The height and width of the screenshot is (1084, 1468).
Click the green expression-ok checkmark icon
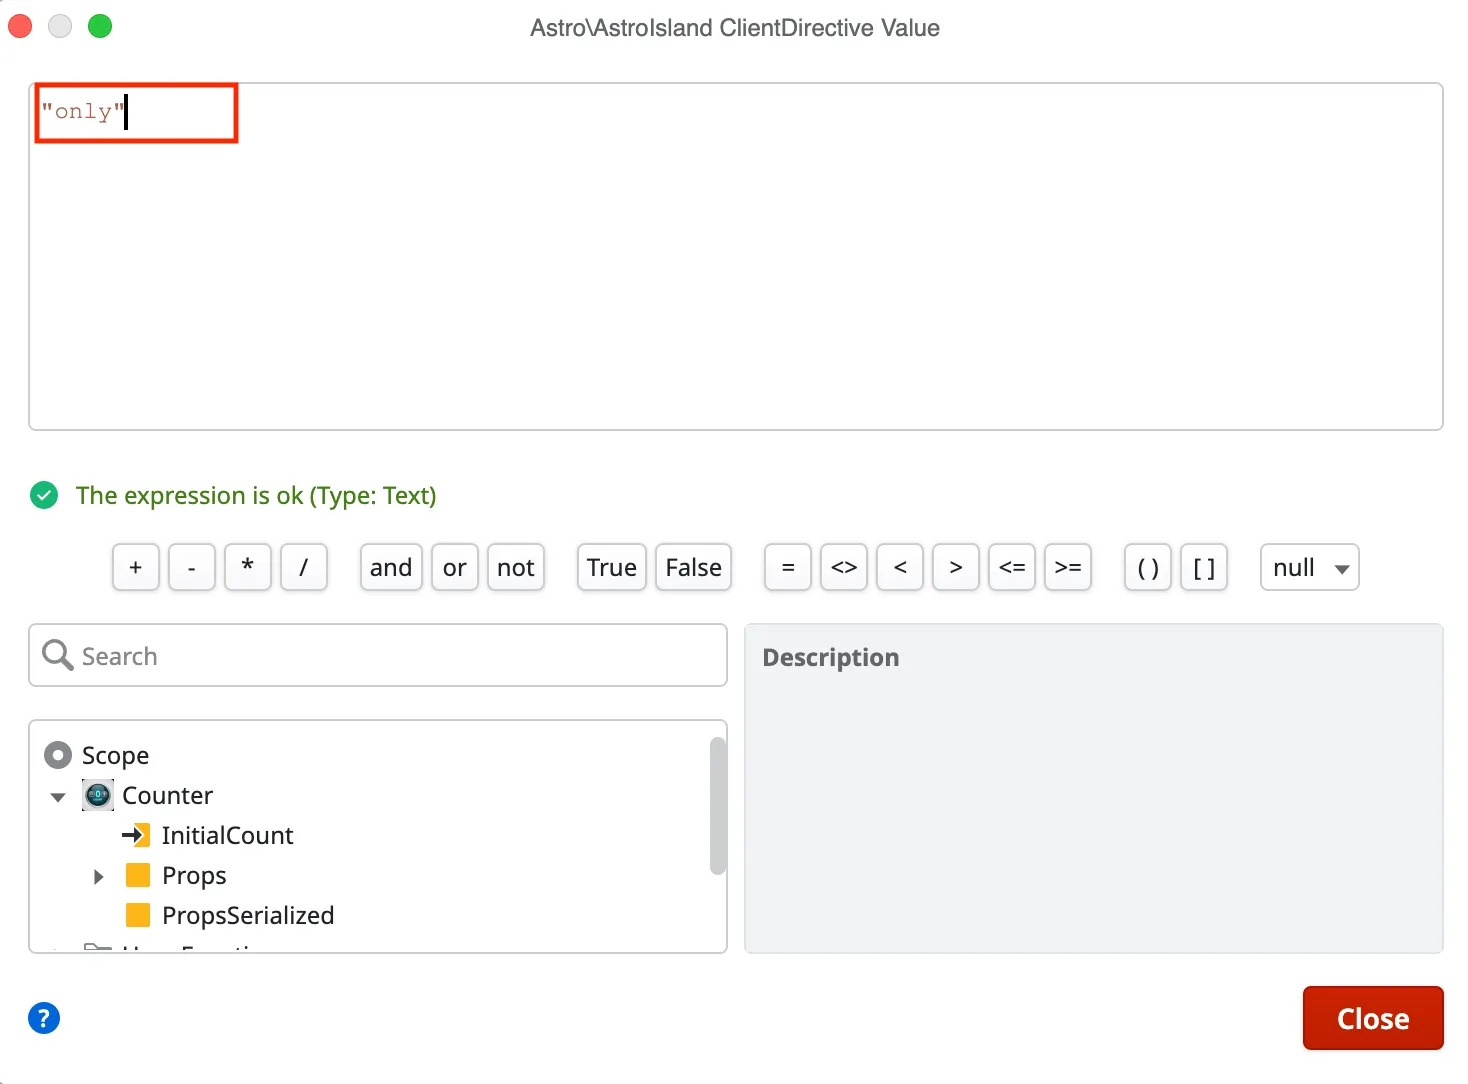tap(44, 495)
